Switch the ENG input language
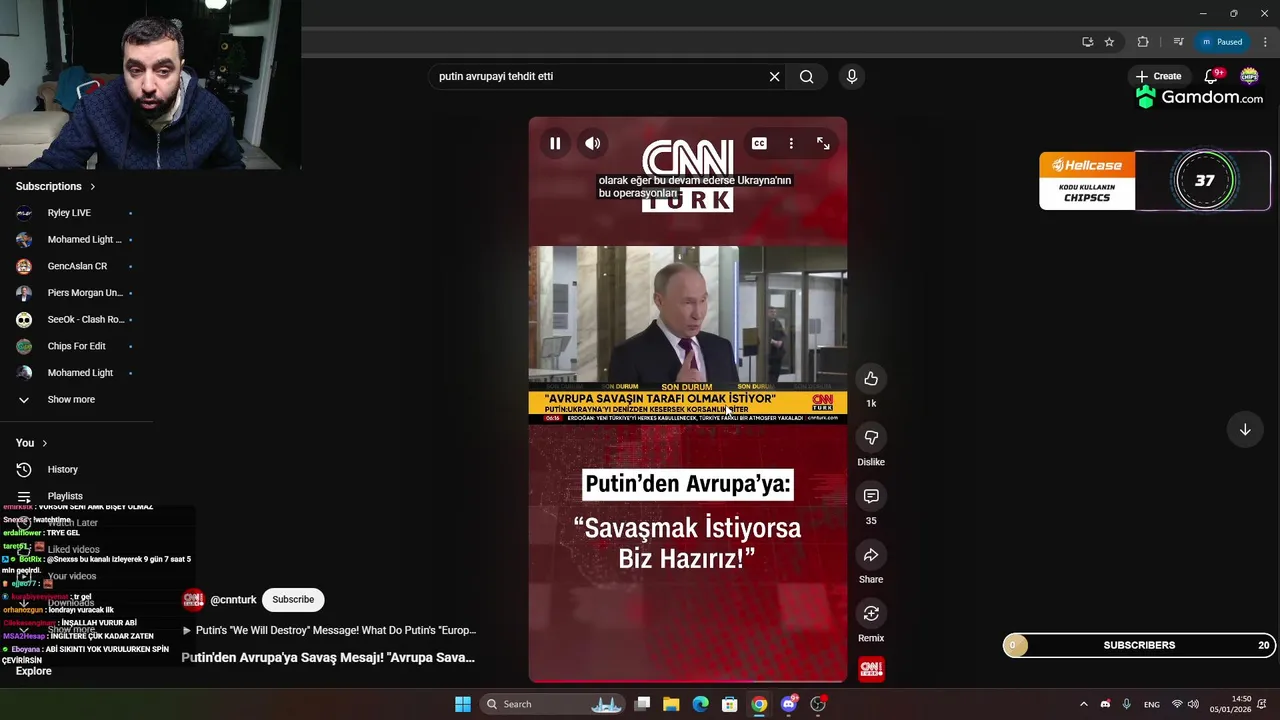Screen dimensions: 1280x720 click(x=1152, y=704)
